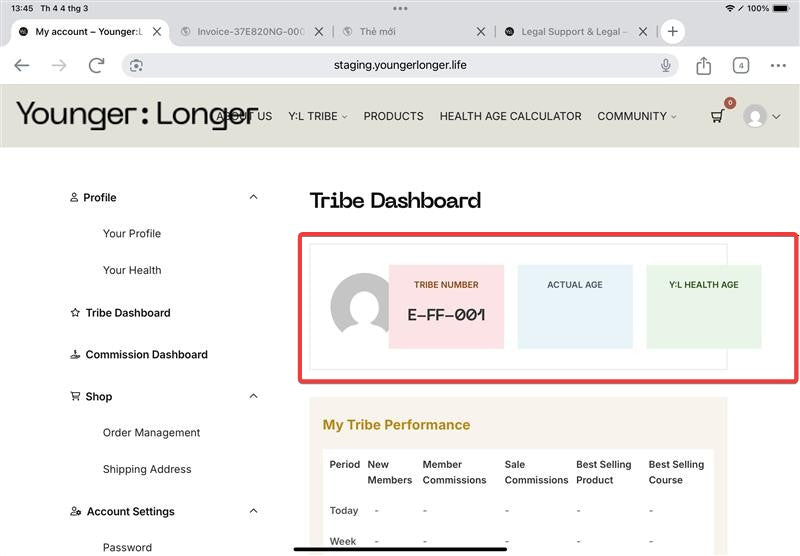Open Order Management link
Viewport: 800px width, 556px height.
[151, 433]
